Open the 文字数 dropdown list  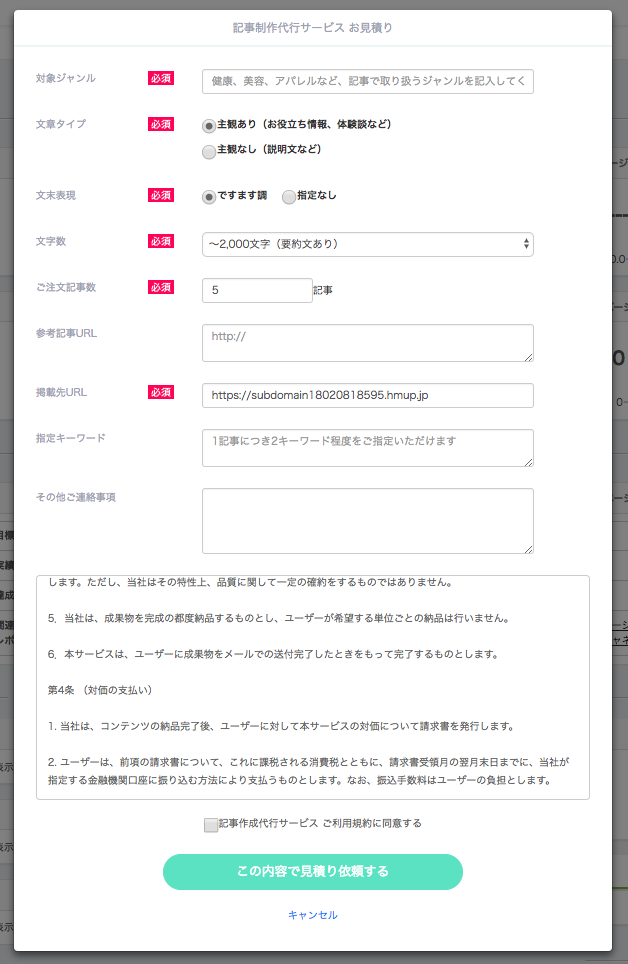pos(367,244)
